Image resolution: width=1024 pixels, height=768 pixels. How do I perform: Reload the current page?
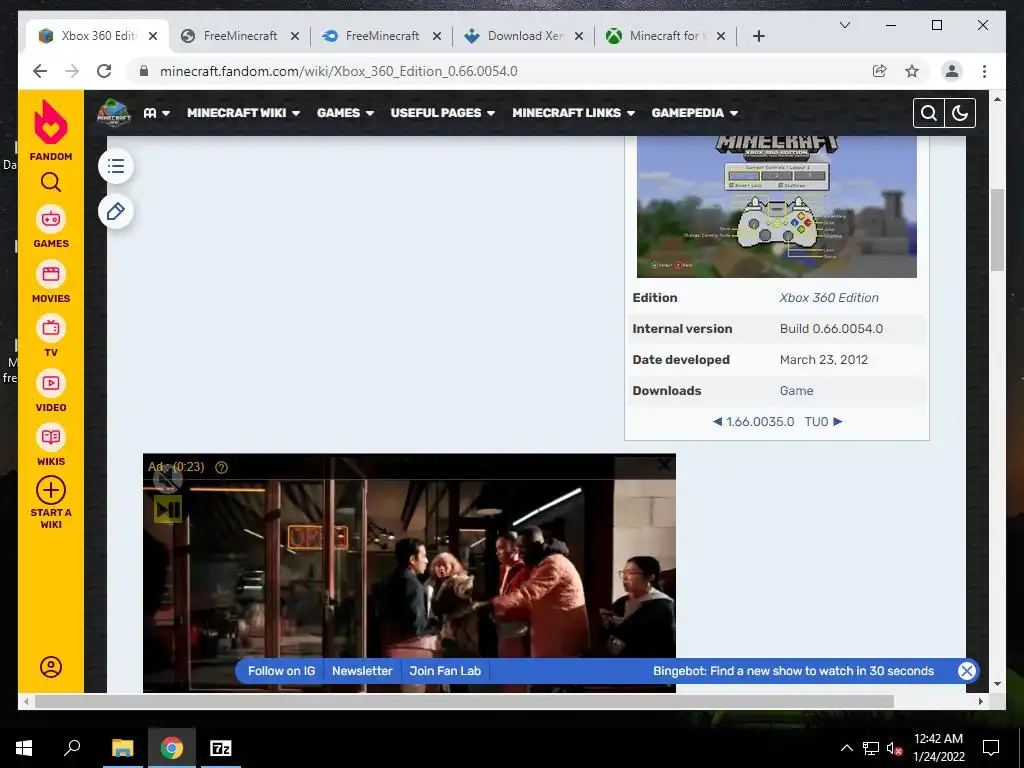tap(104, 71)
